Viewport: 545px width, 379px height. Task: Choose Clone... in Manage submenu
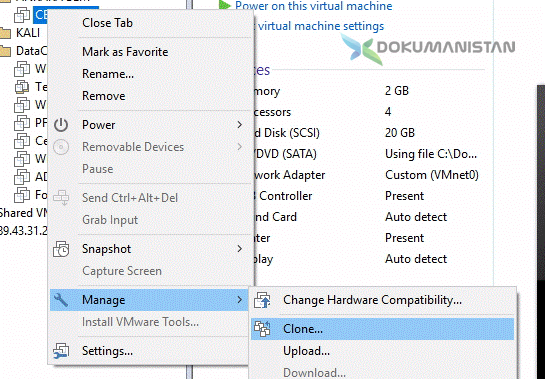[x=303, y=329]
